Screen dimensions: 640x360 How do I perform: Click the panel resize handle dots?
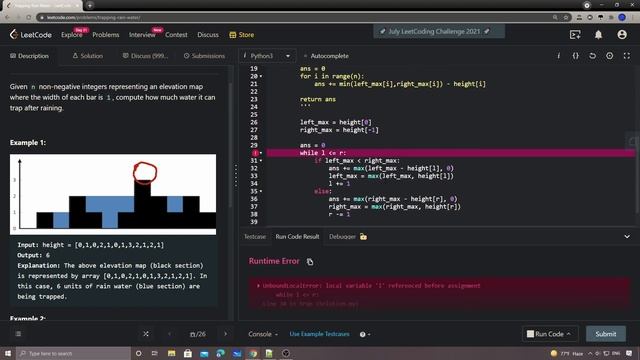coord(236,176)
